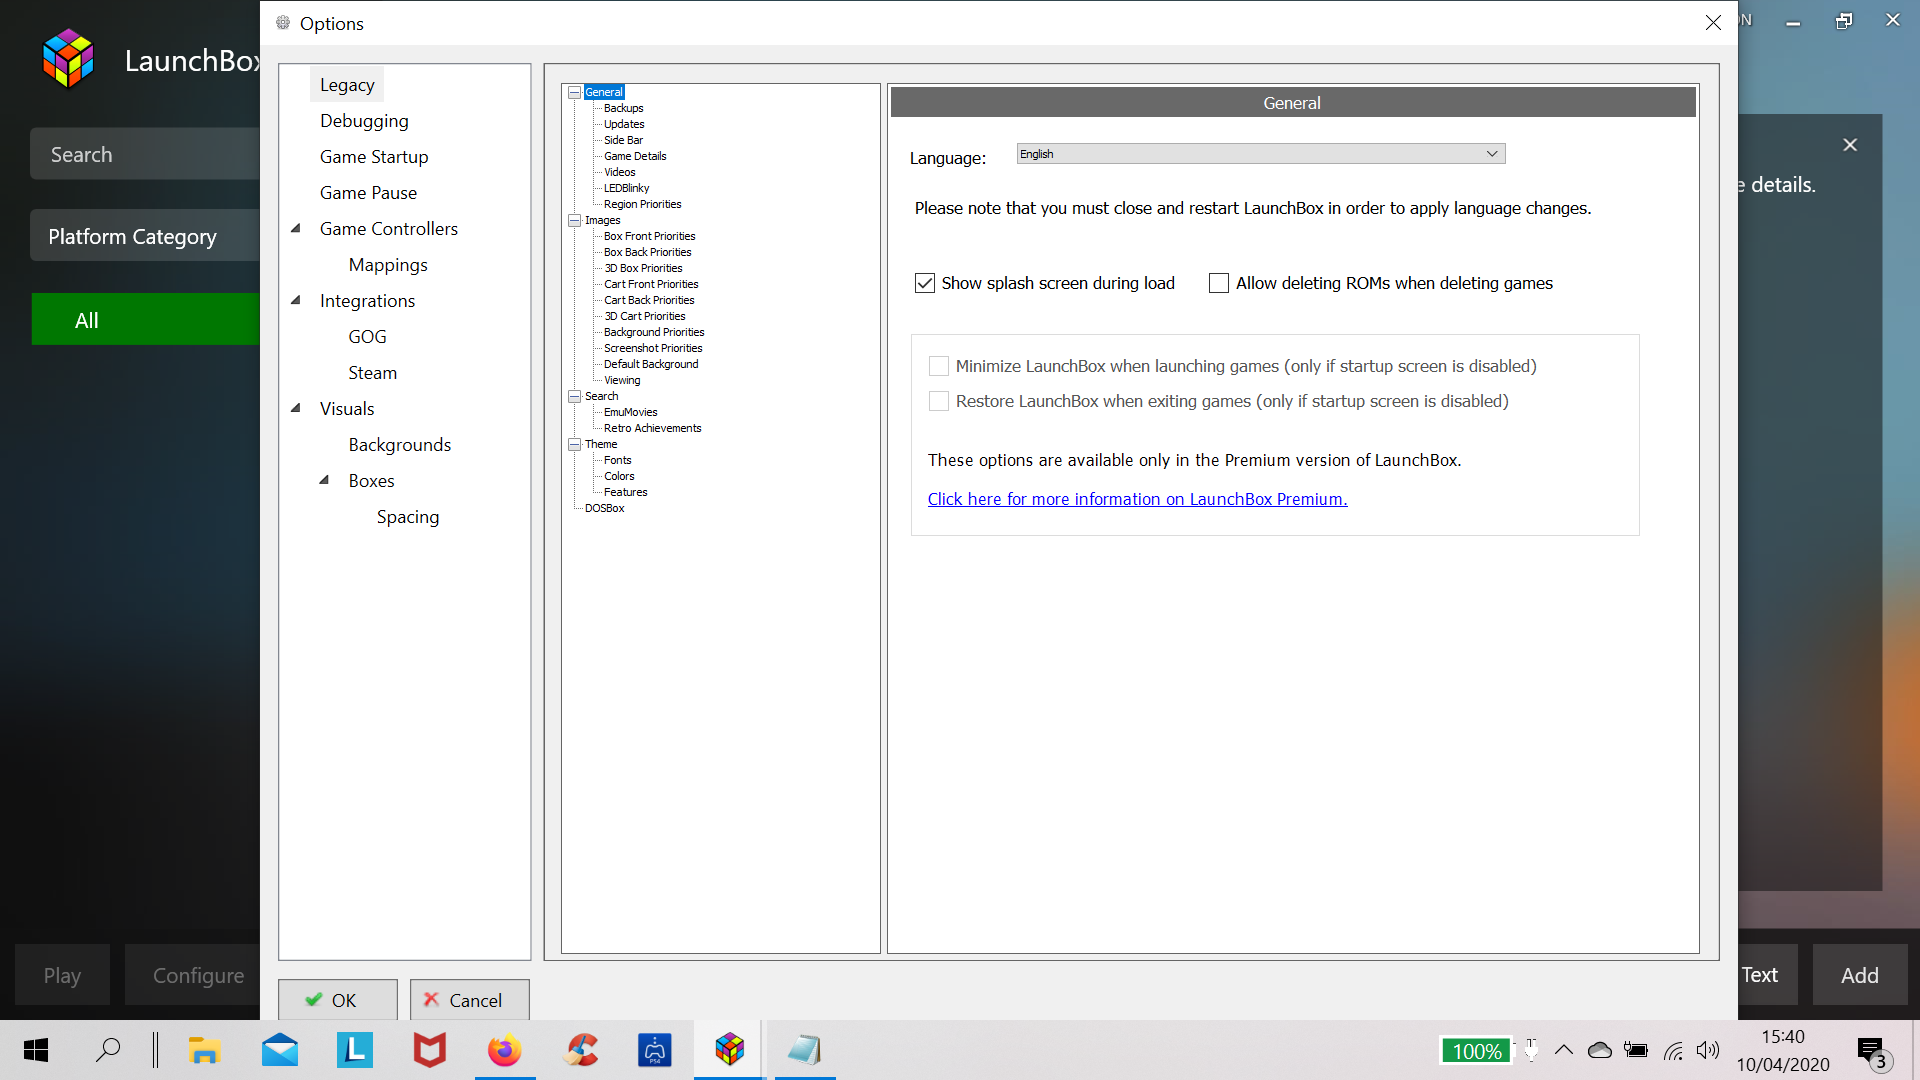Check Restore LaunchBox when exiting games
1920x1080 pixels.
[x=939, y=401]
